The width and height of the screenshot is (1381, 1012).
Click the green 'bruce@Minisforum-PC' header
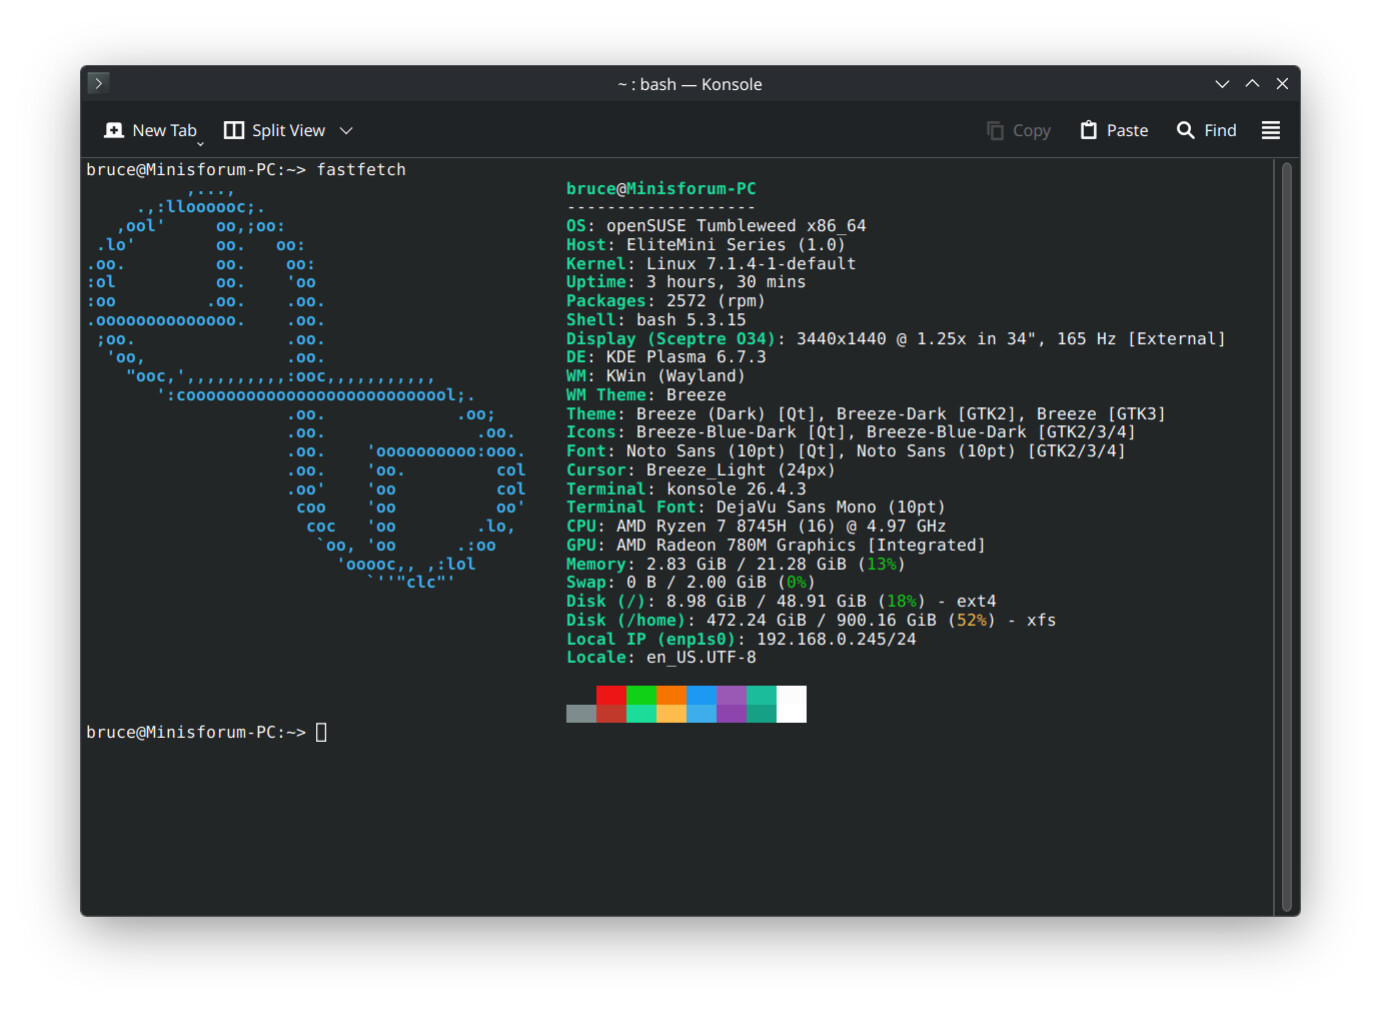(661, 189)
